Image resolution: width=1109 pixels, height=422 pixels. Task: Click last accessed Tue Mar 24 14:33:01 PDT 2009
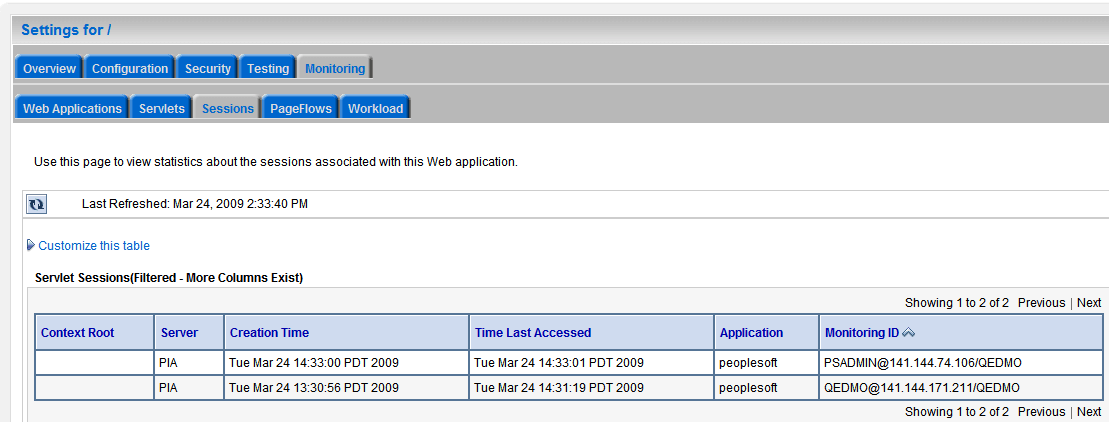tap(591, 363)
